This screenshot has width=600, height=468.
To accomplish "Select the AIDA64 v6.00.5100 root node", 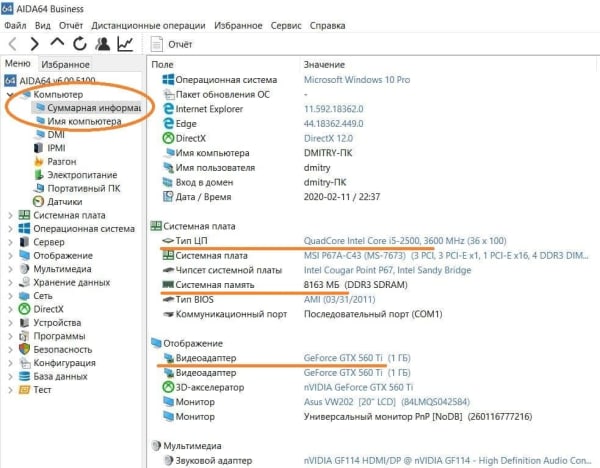I will tap(57, 80).
